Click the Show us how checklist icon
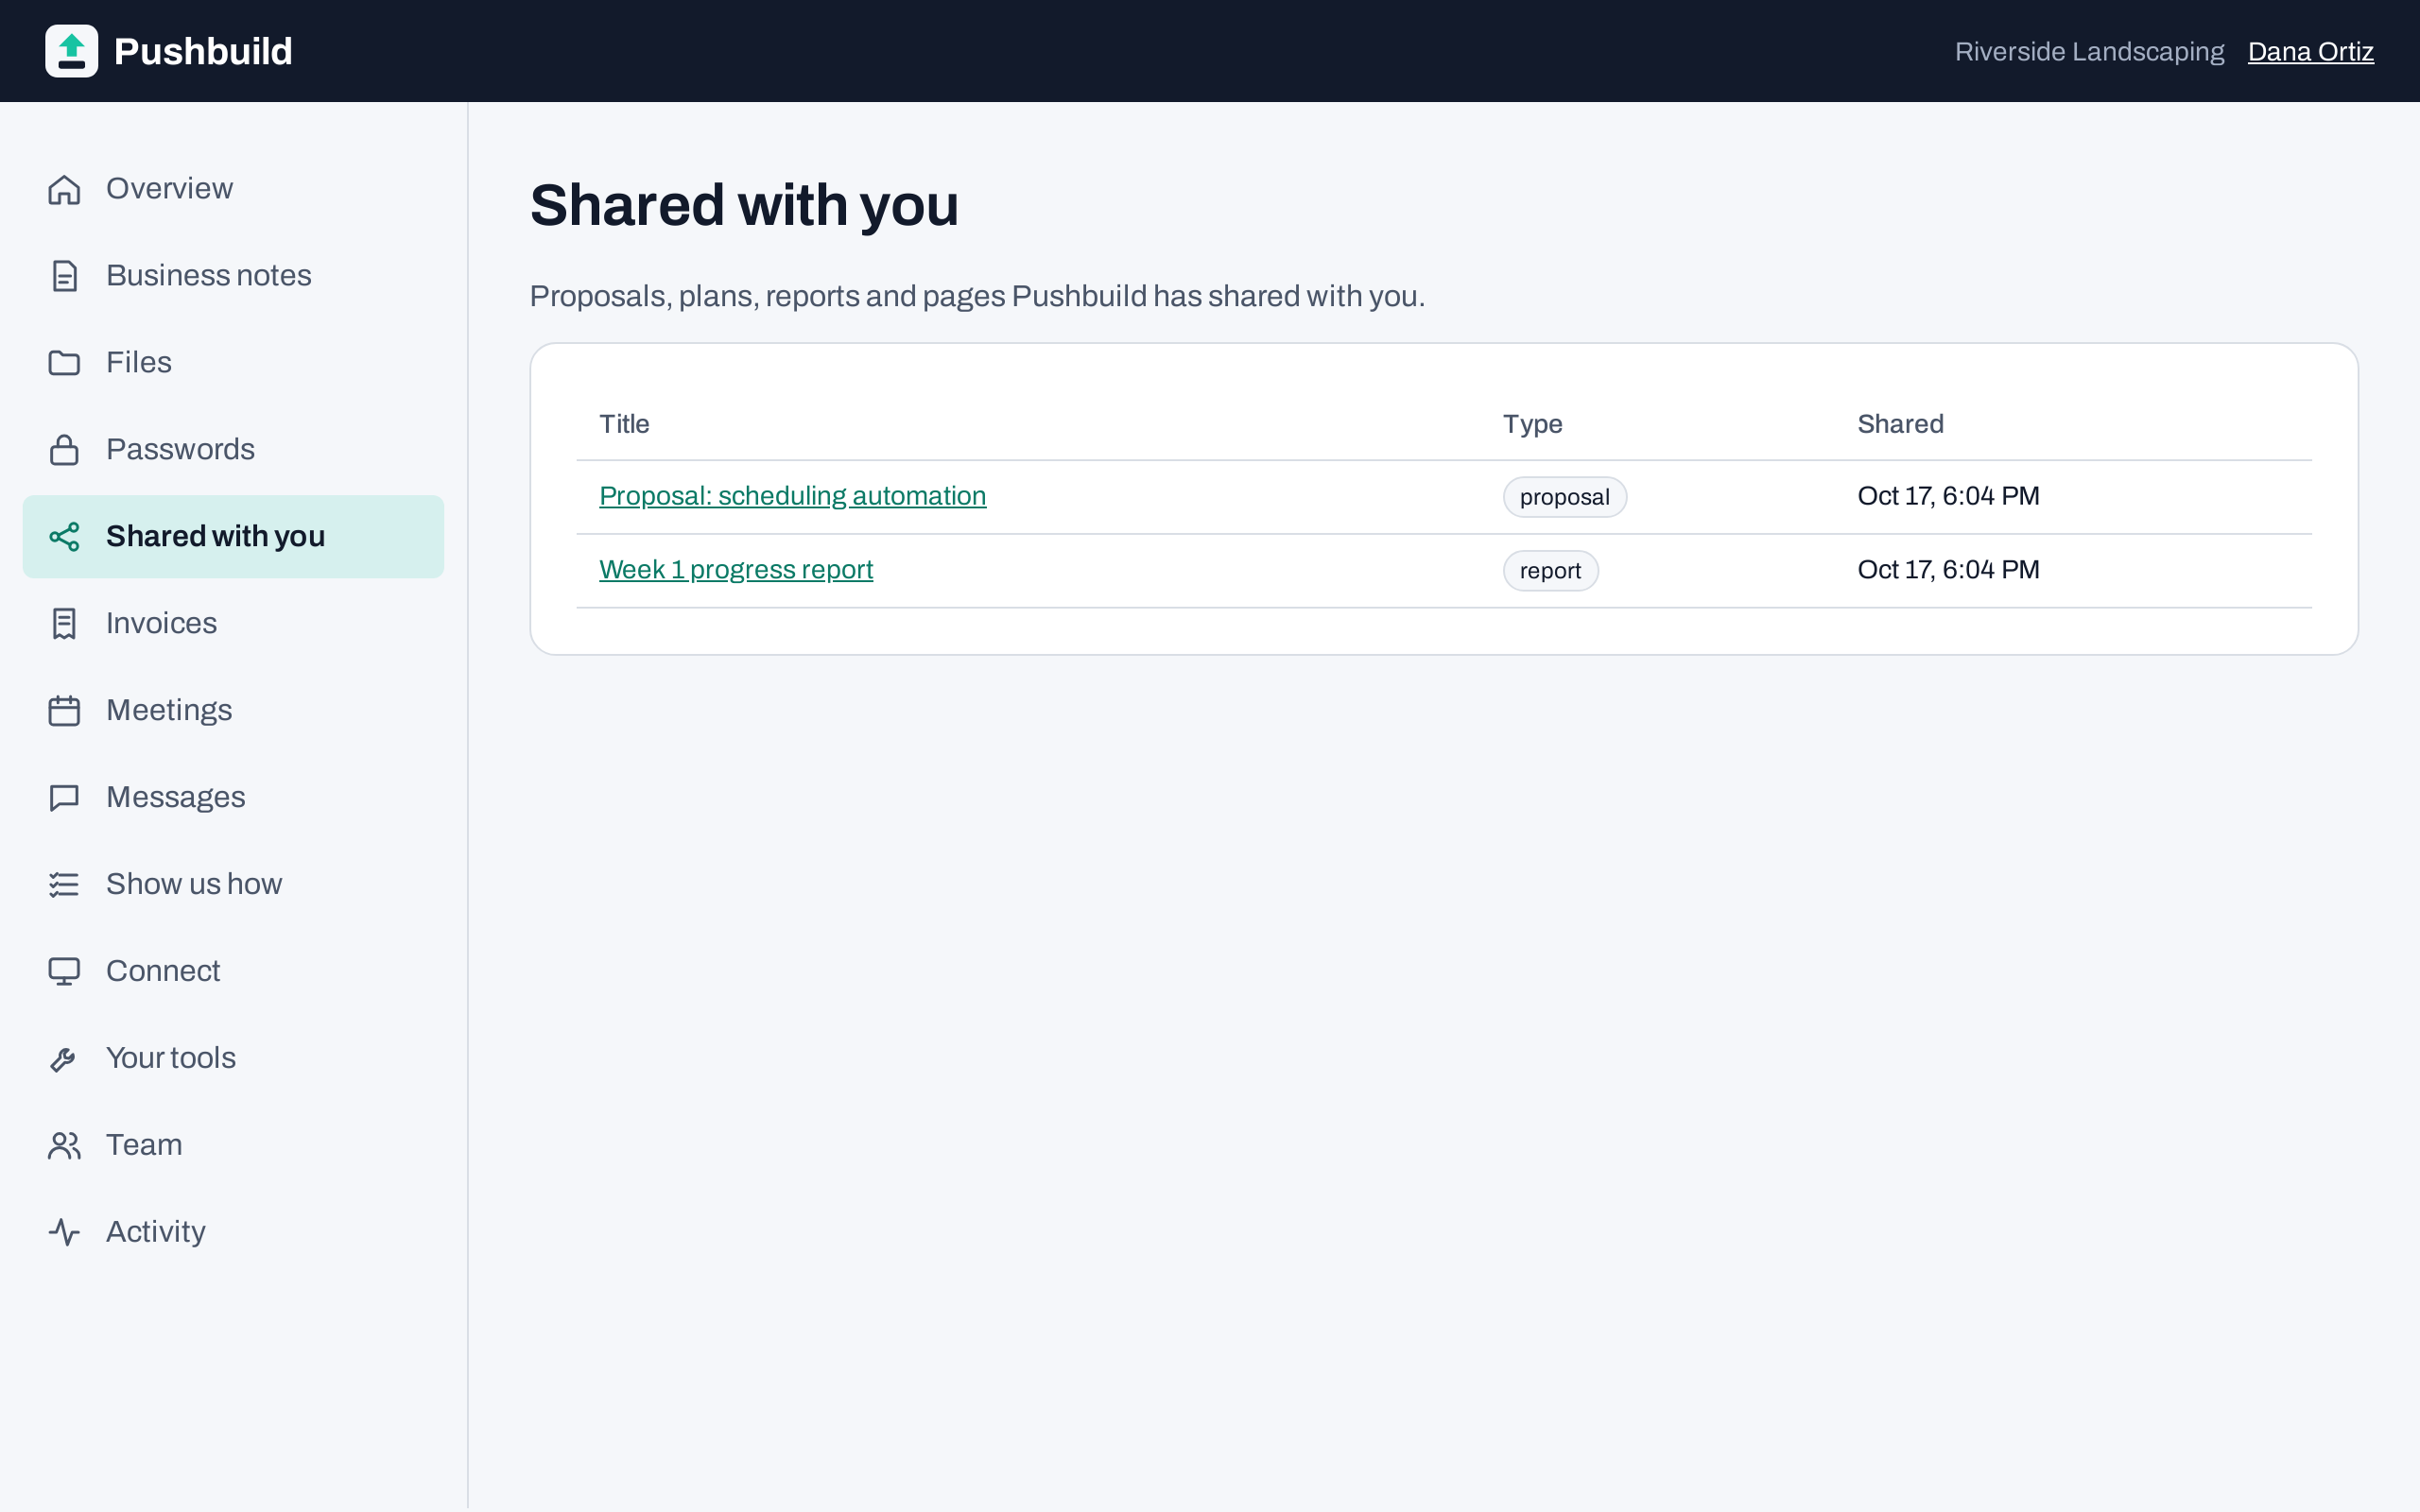Screen dimensions: 2420x1512 [x=64, y=885]
